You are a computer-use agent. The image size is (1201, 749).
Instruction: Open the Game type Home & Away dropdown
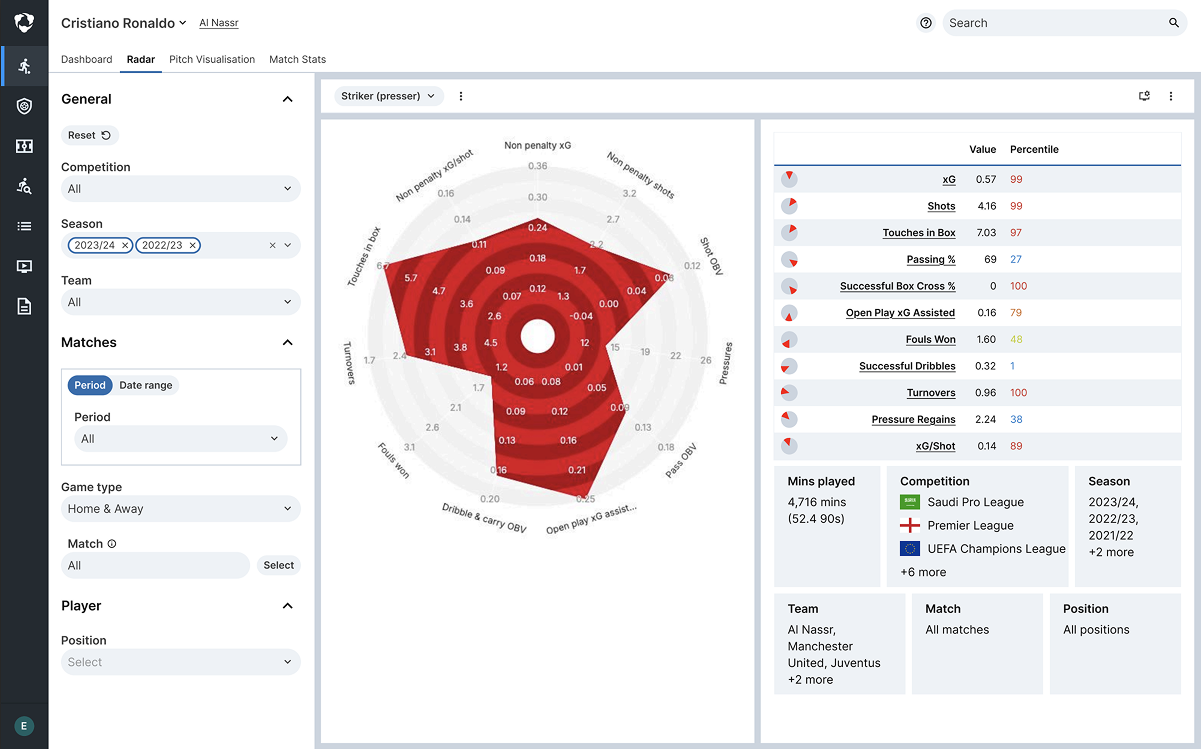(x=180, y=509)
